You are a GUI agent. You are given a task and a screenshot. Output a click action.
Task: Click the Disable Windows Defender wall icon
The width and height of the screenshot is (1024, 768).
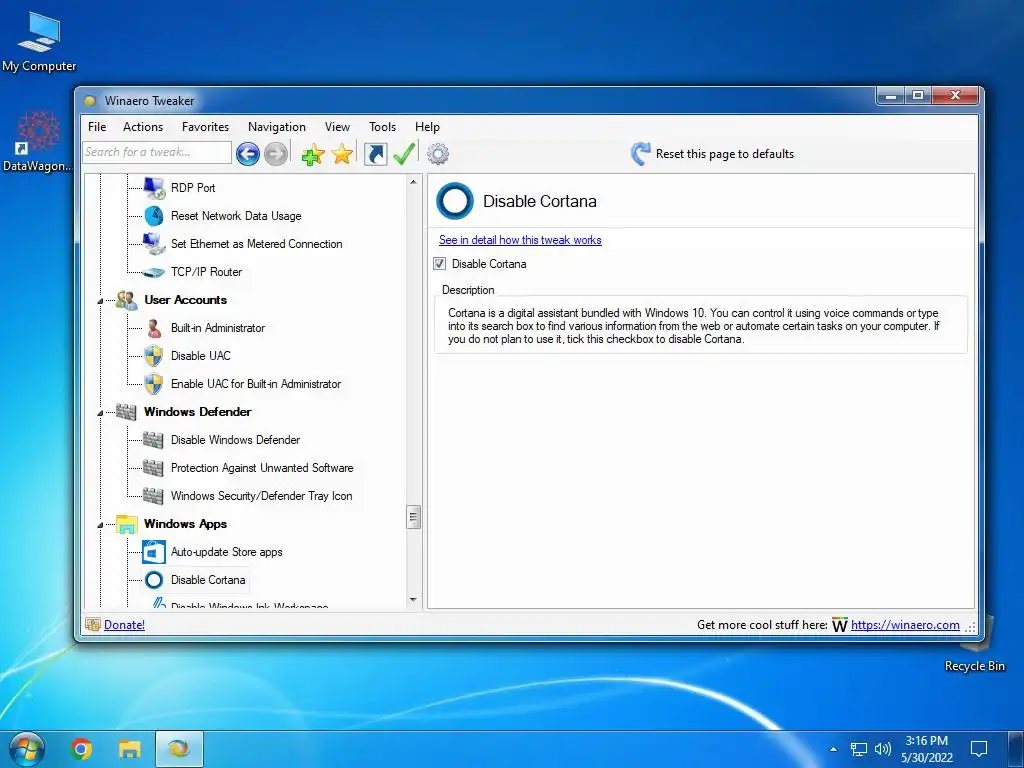(x=153, y=440)
